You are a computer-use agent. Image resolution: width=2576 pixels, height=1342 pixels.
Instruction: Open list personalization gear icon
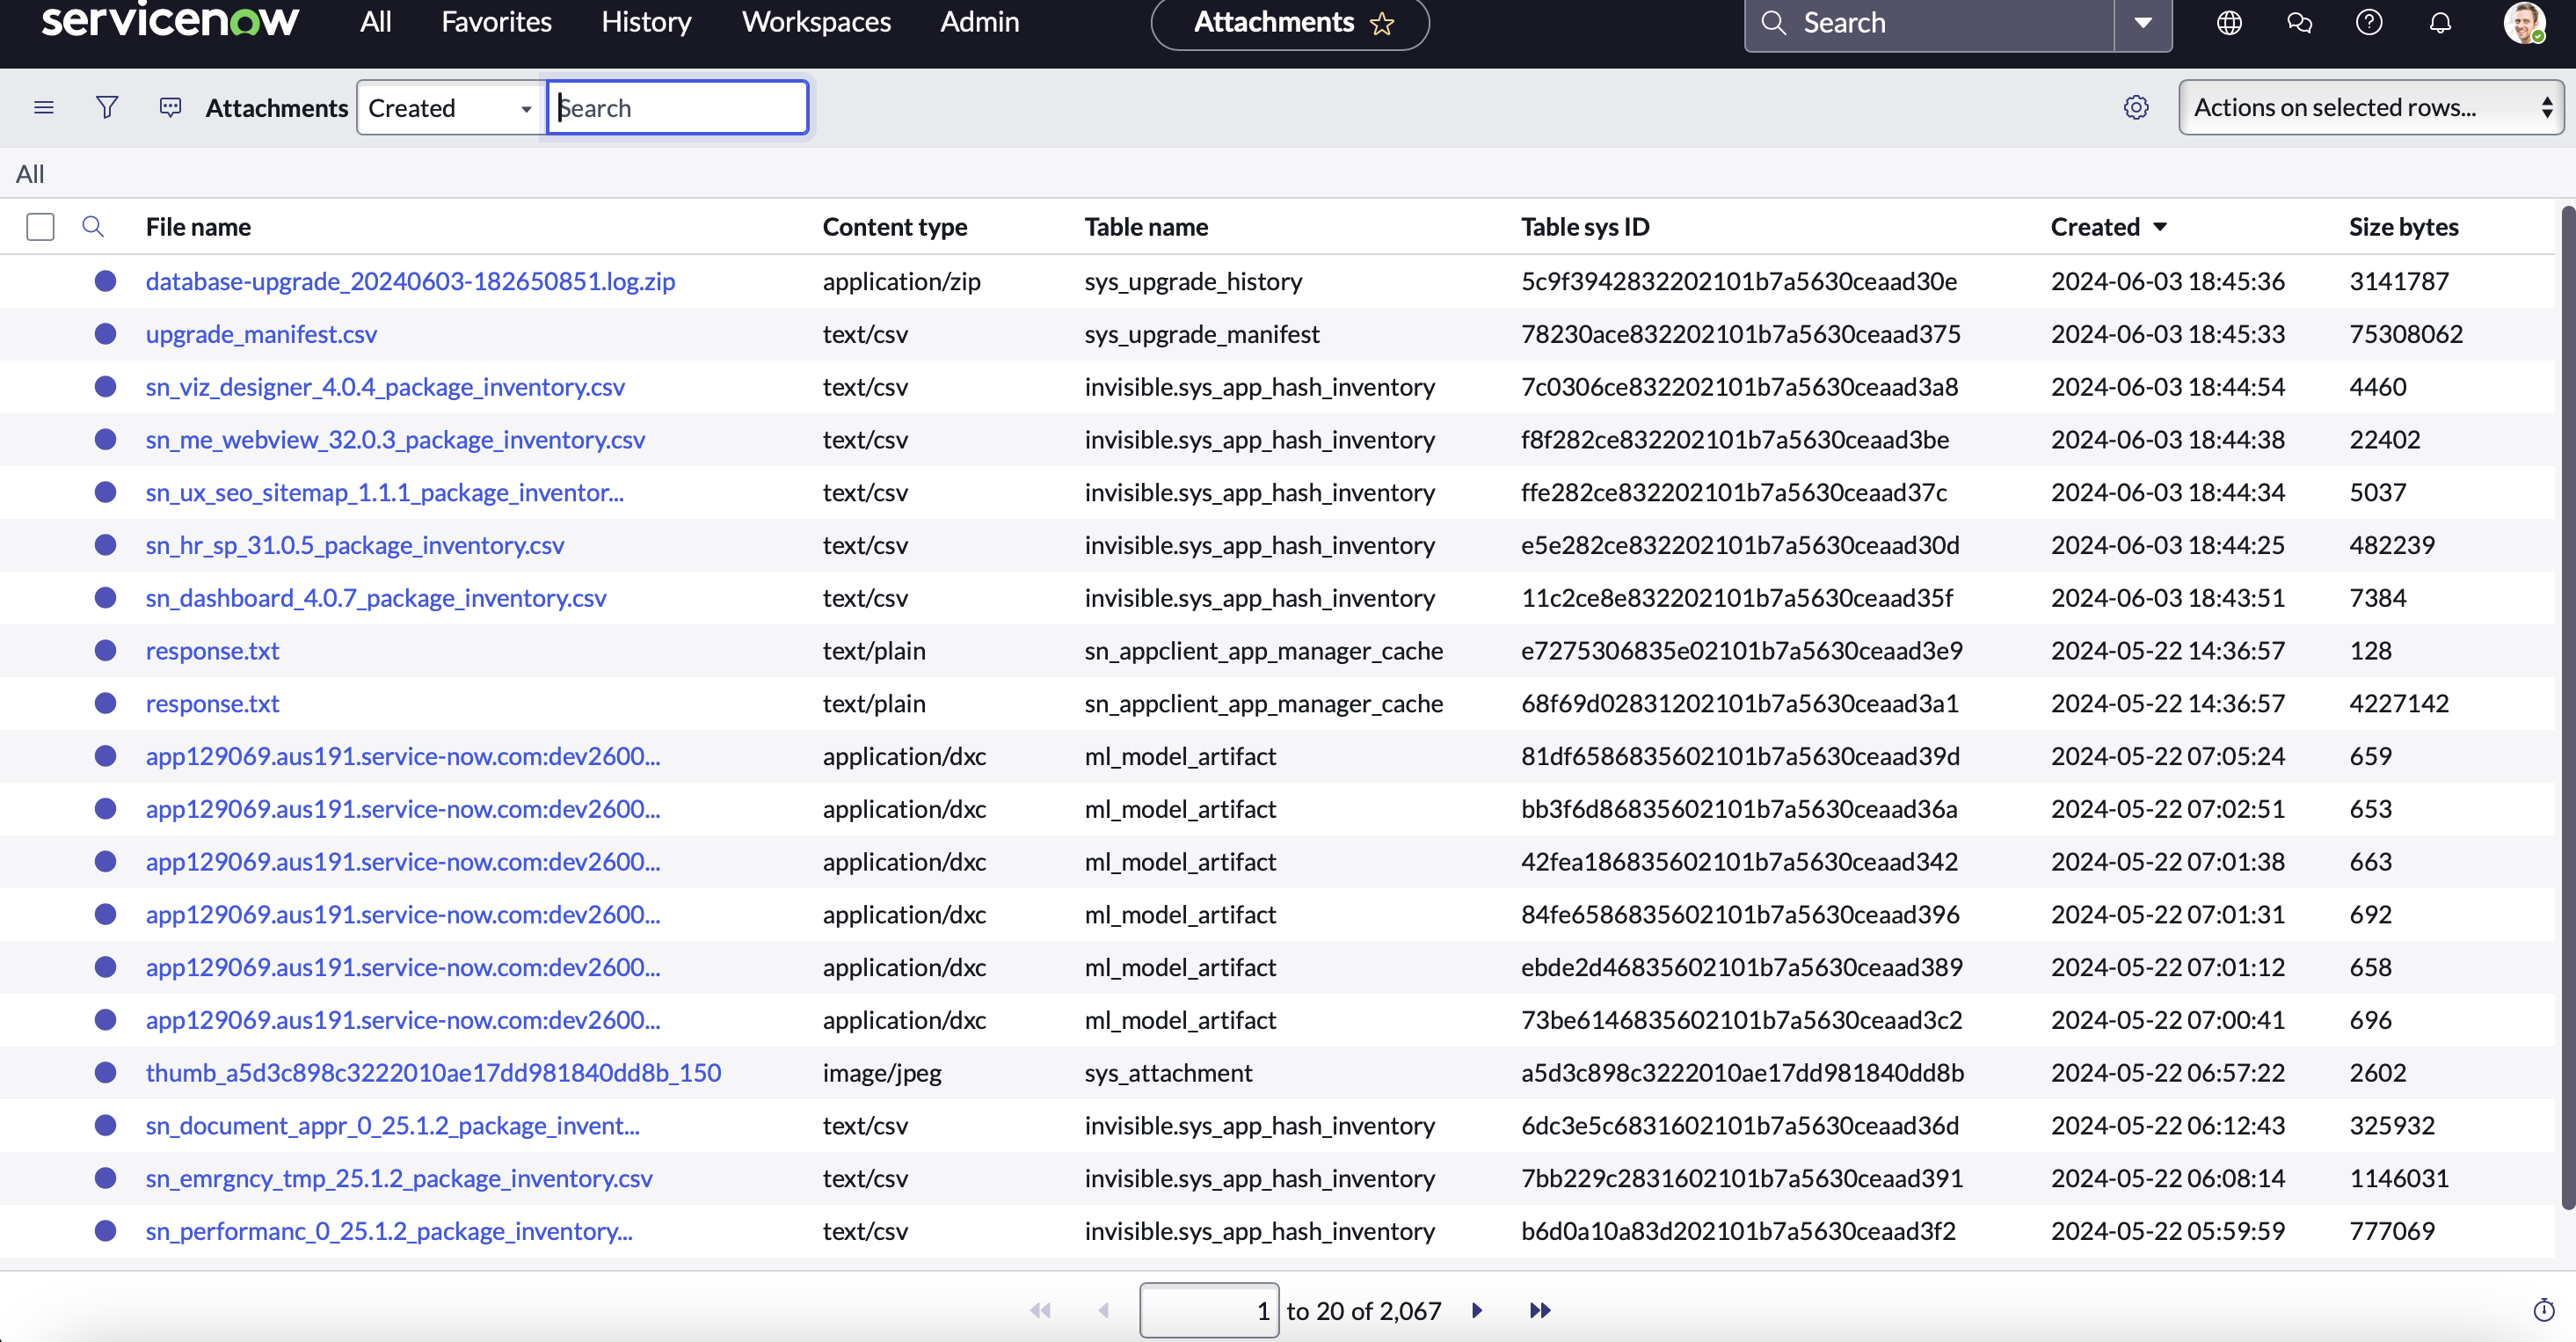tap(2136, 107)
